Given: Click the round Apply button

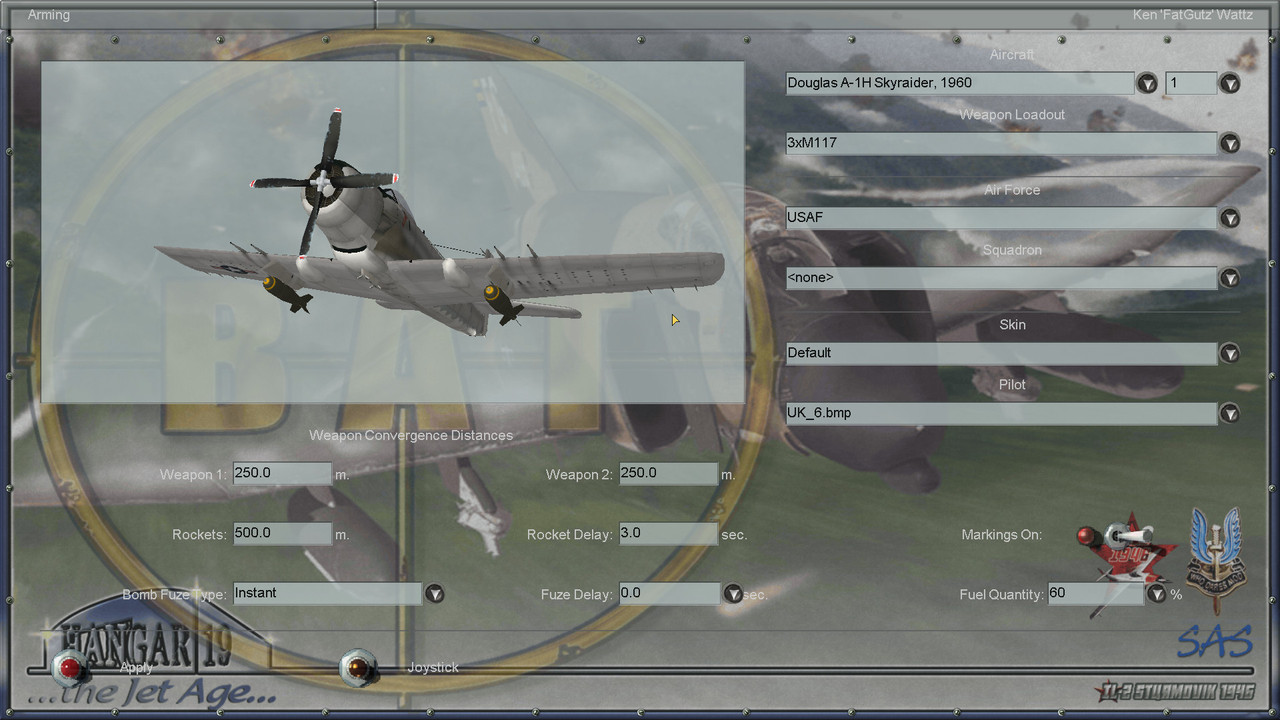Looking at the screenshot, I should 70,667.
